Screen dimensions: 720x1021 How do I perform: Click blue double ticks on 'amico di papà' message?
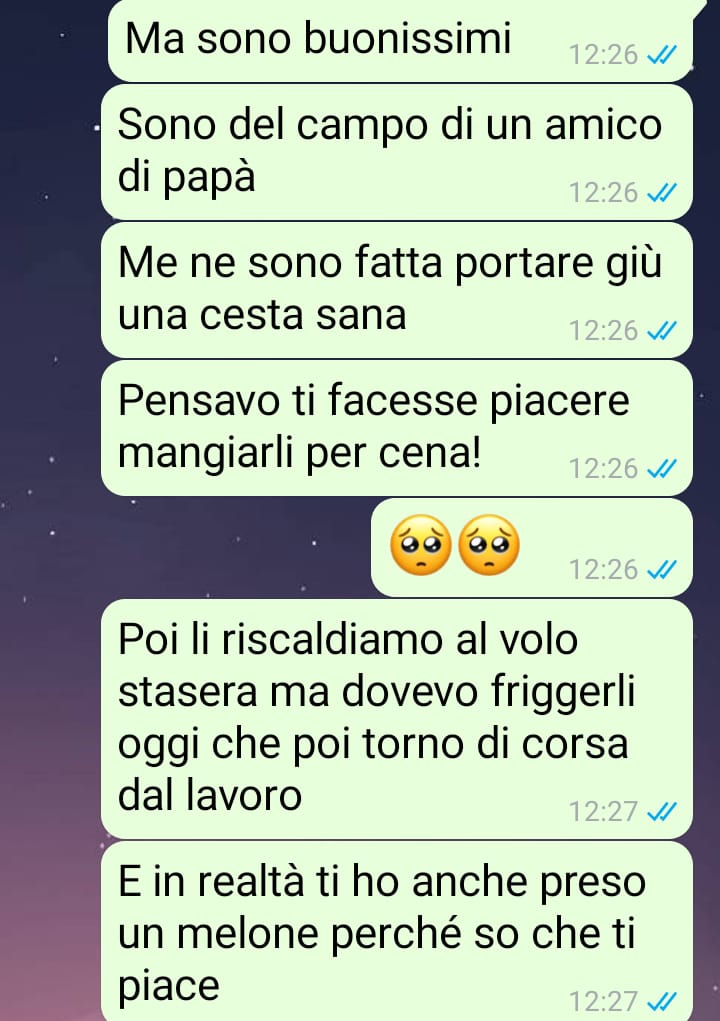[662, 193]
